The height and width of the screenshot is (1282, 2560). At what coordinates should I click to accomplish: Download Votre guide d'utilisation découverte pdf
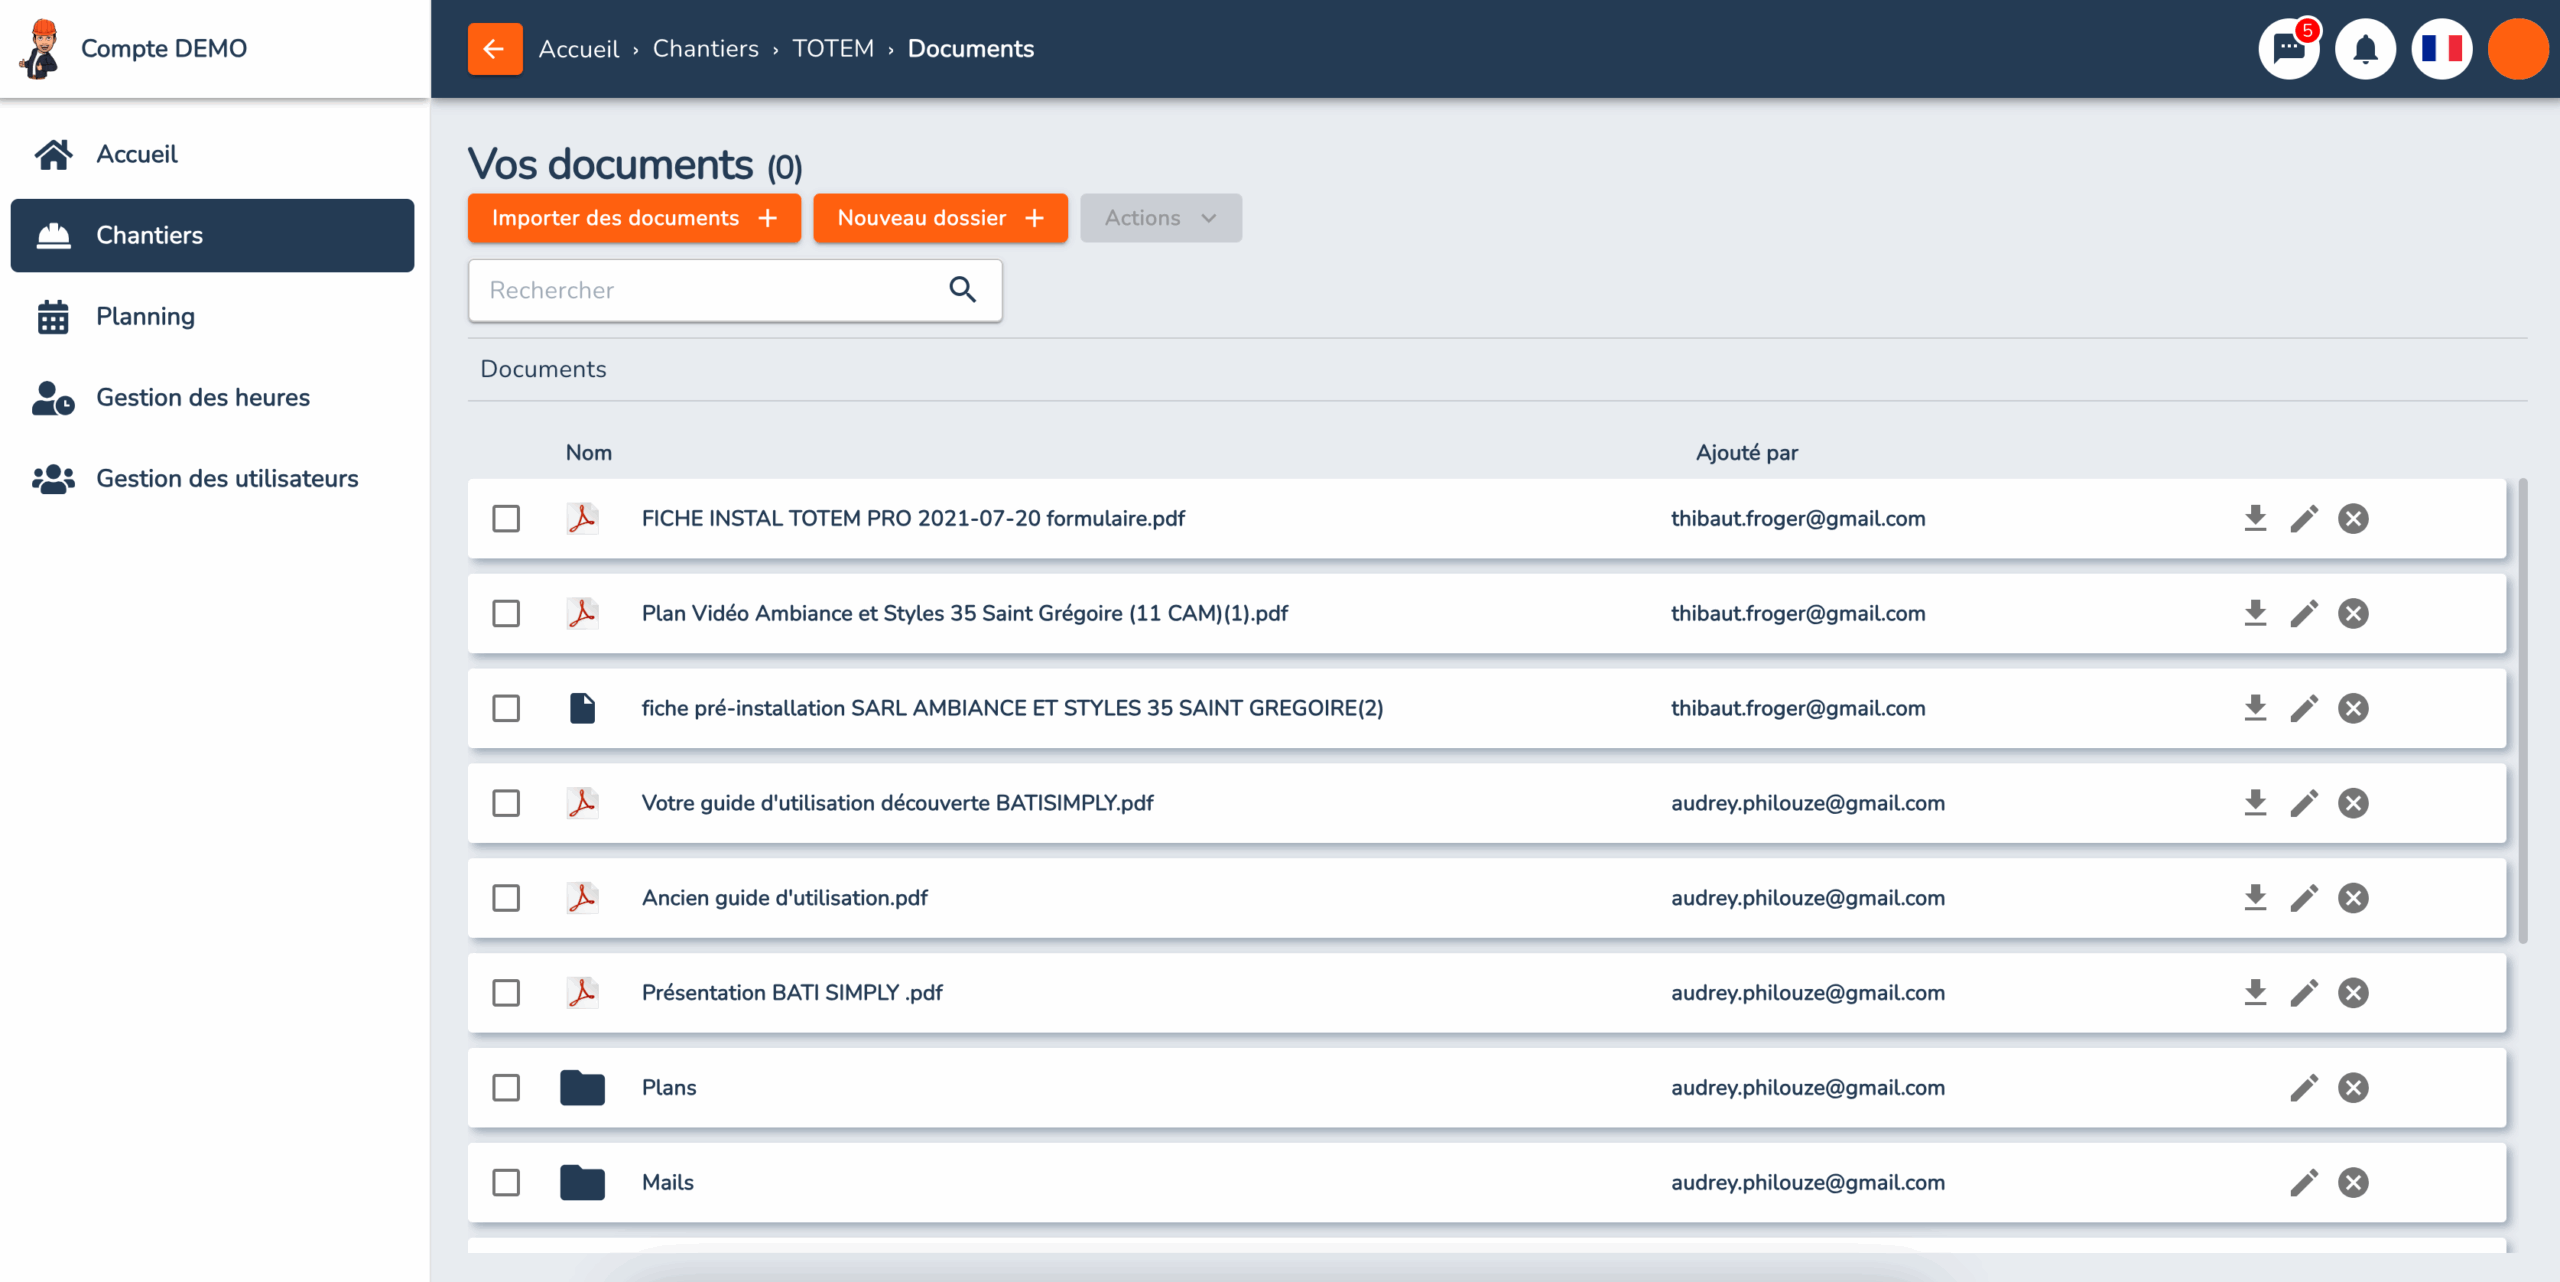click(x=2255, y=803)
